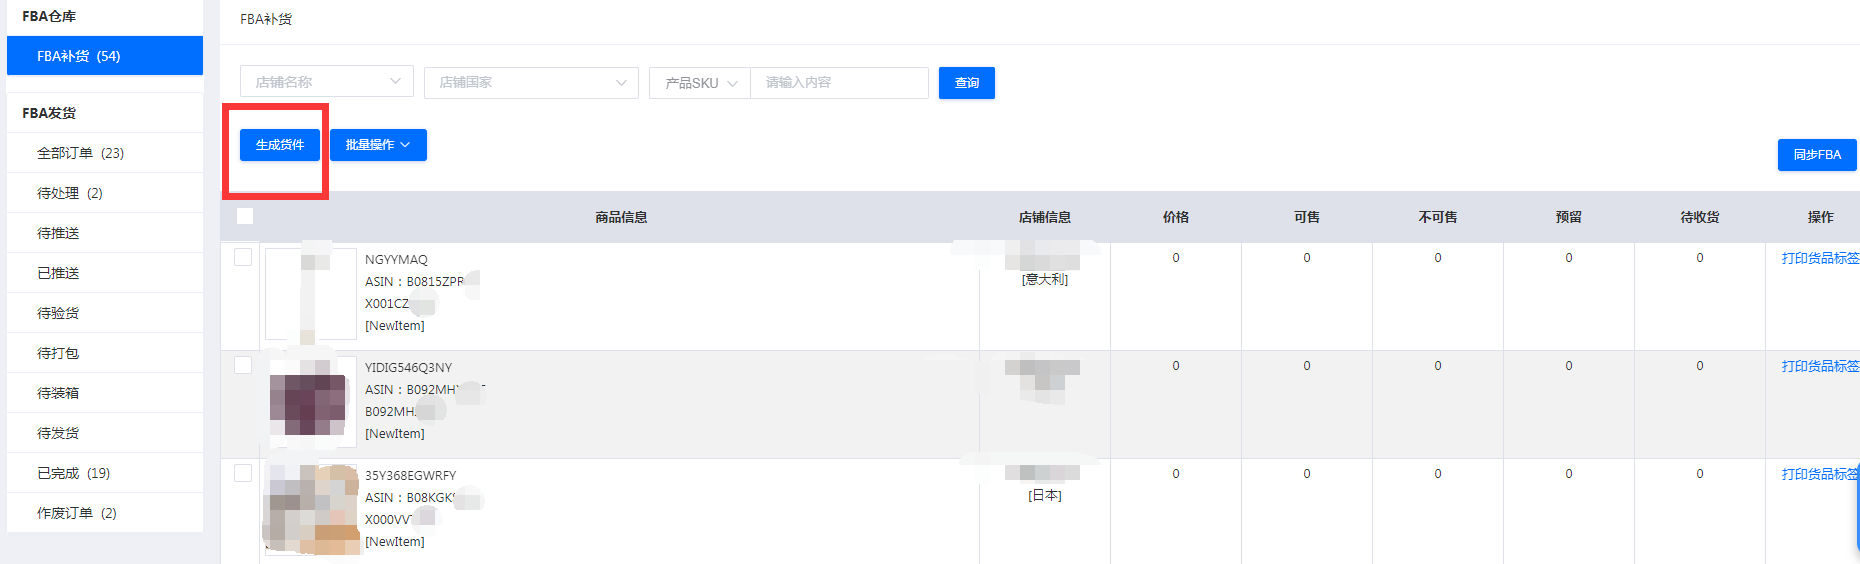Open the 产品SKU selector
Screen dimensions: 1860x564
[x=700, y=83]
